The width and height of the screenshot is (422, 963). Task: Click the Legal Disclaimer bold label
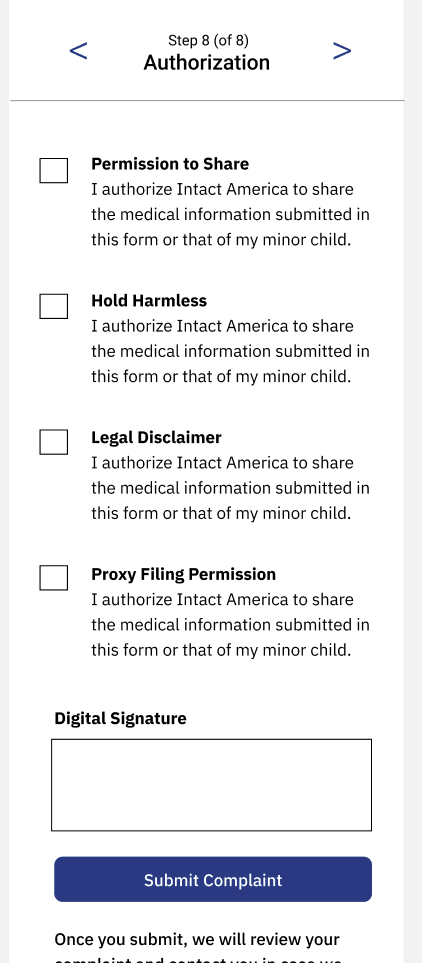tap(157, 437)
